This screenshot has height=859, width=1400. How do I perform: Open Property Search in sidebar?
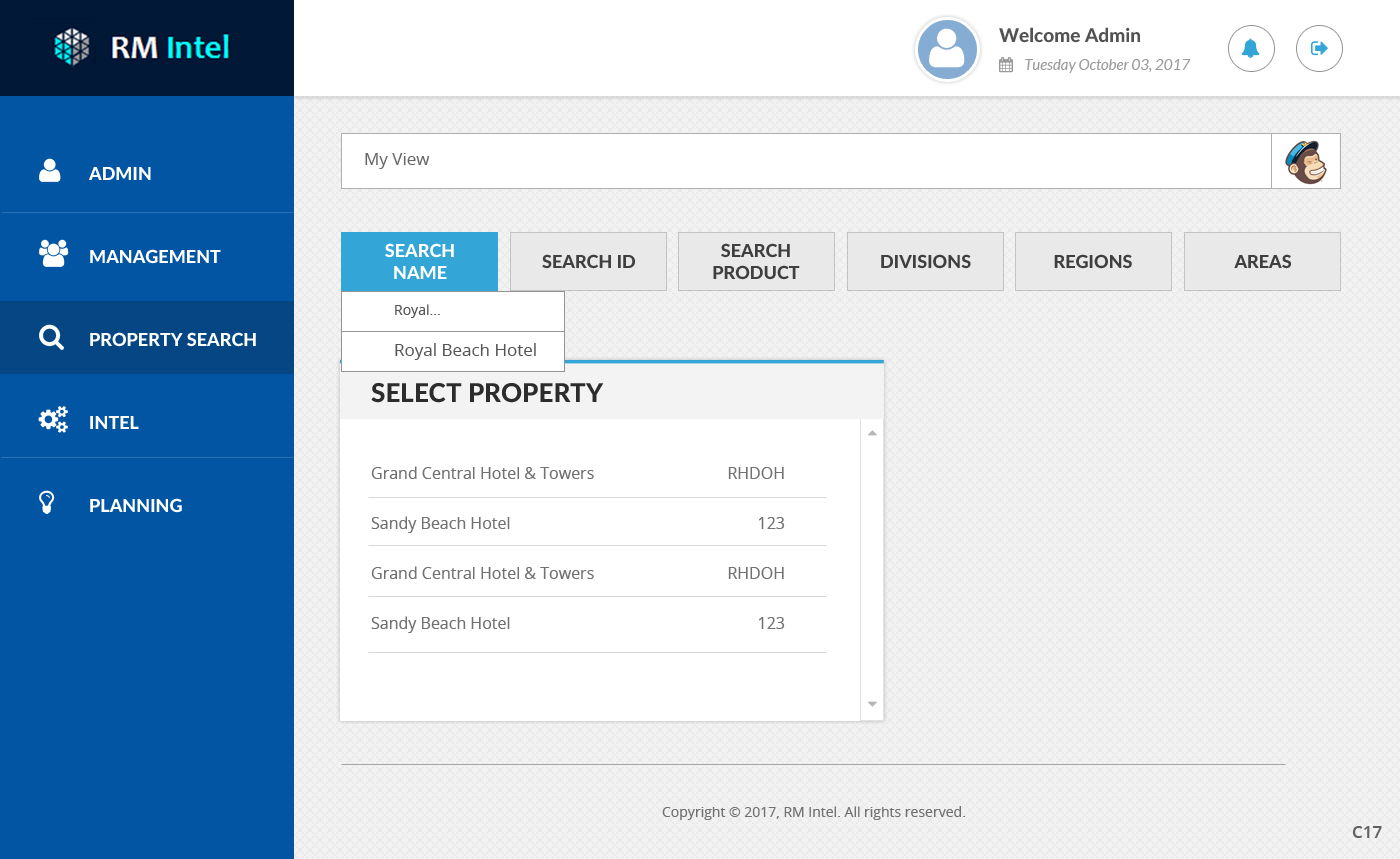(172, 339)
